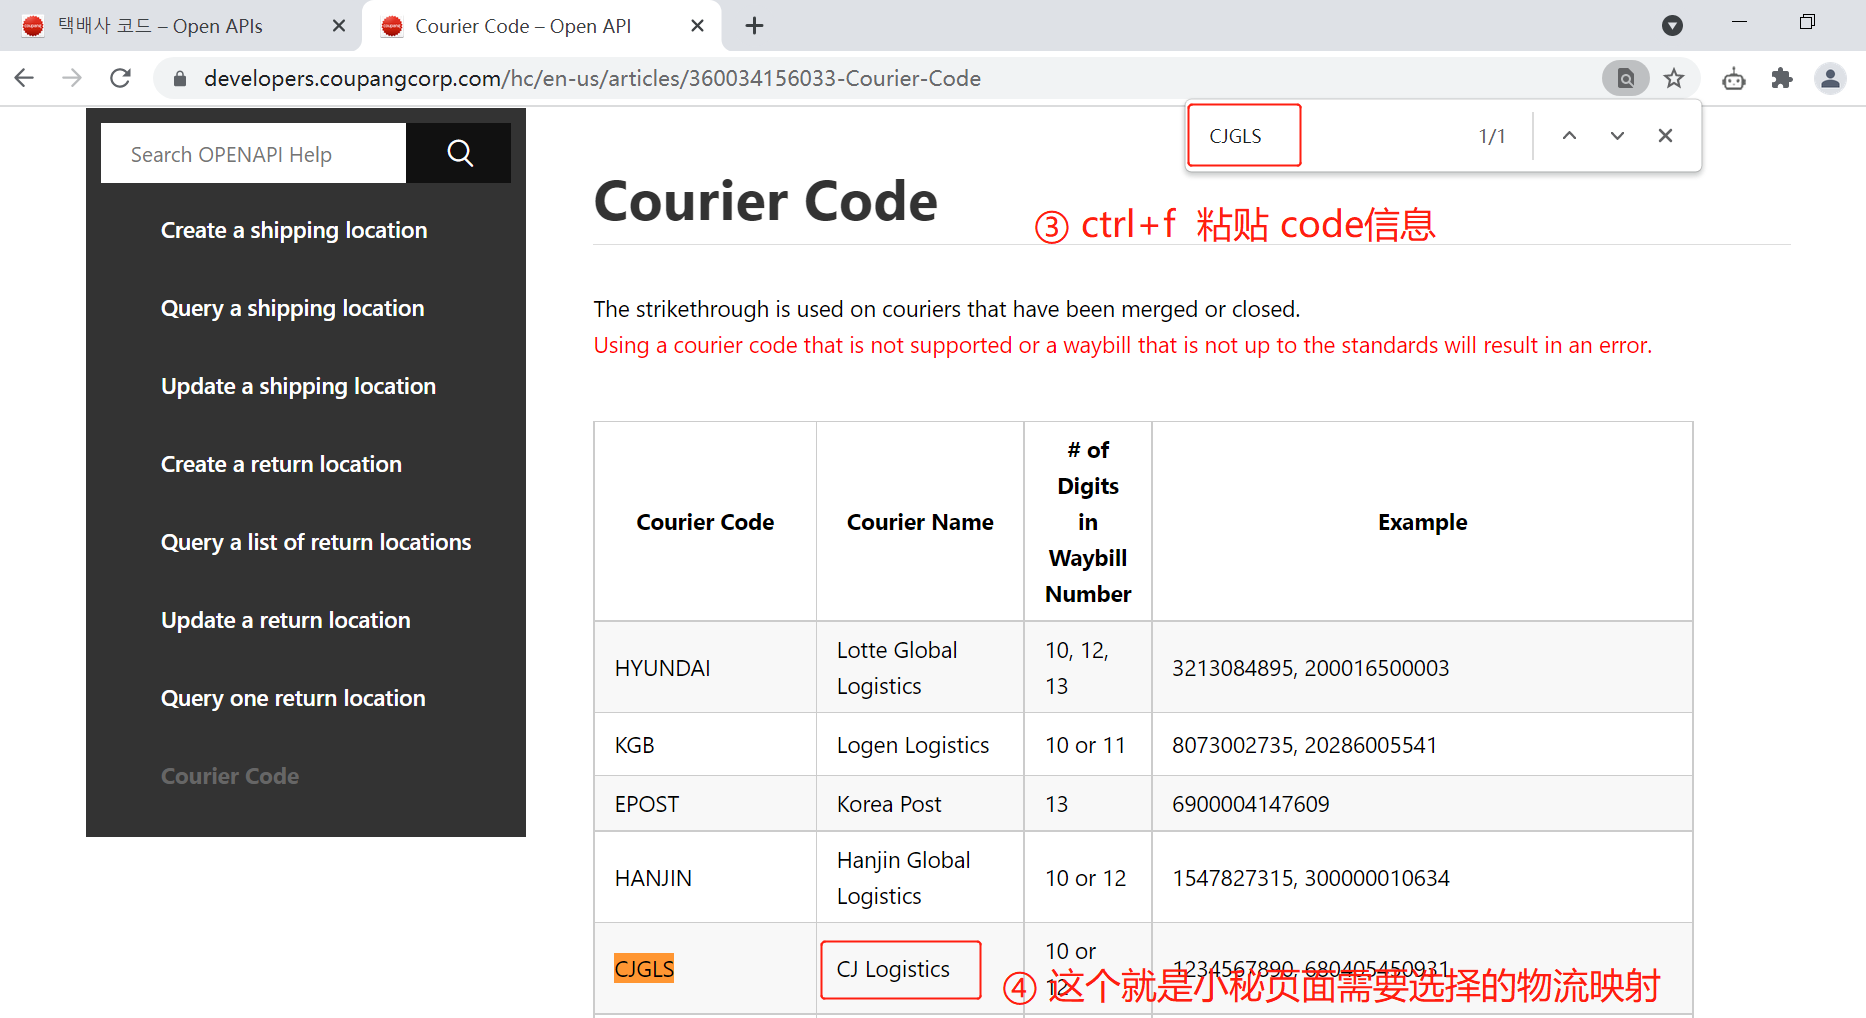Click the CJ Logistics courier name
The image size is (1866, 1018).
(893, 969)
